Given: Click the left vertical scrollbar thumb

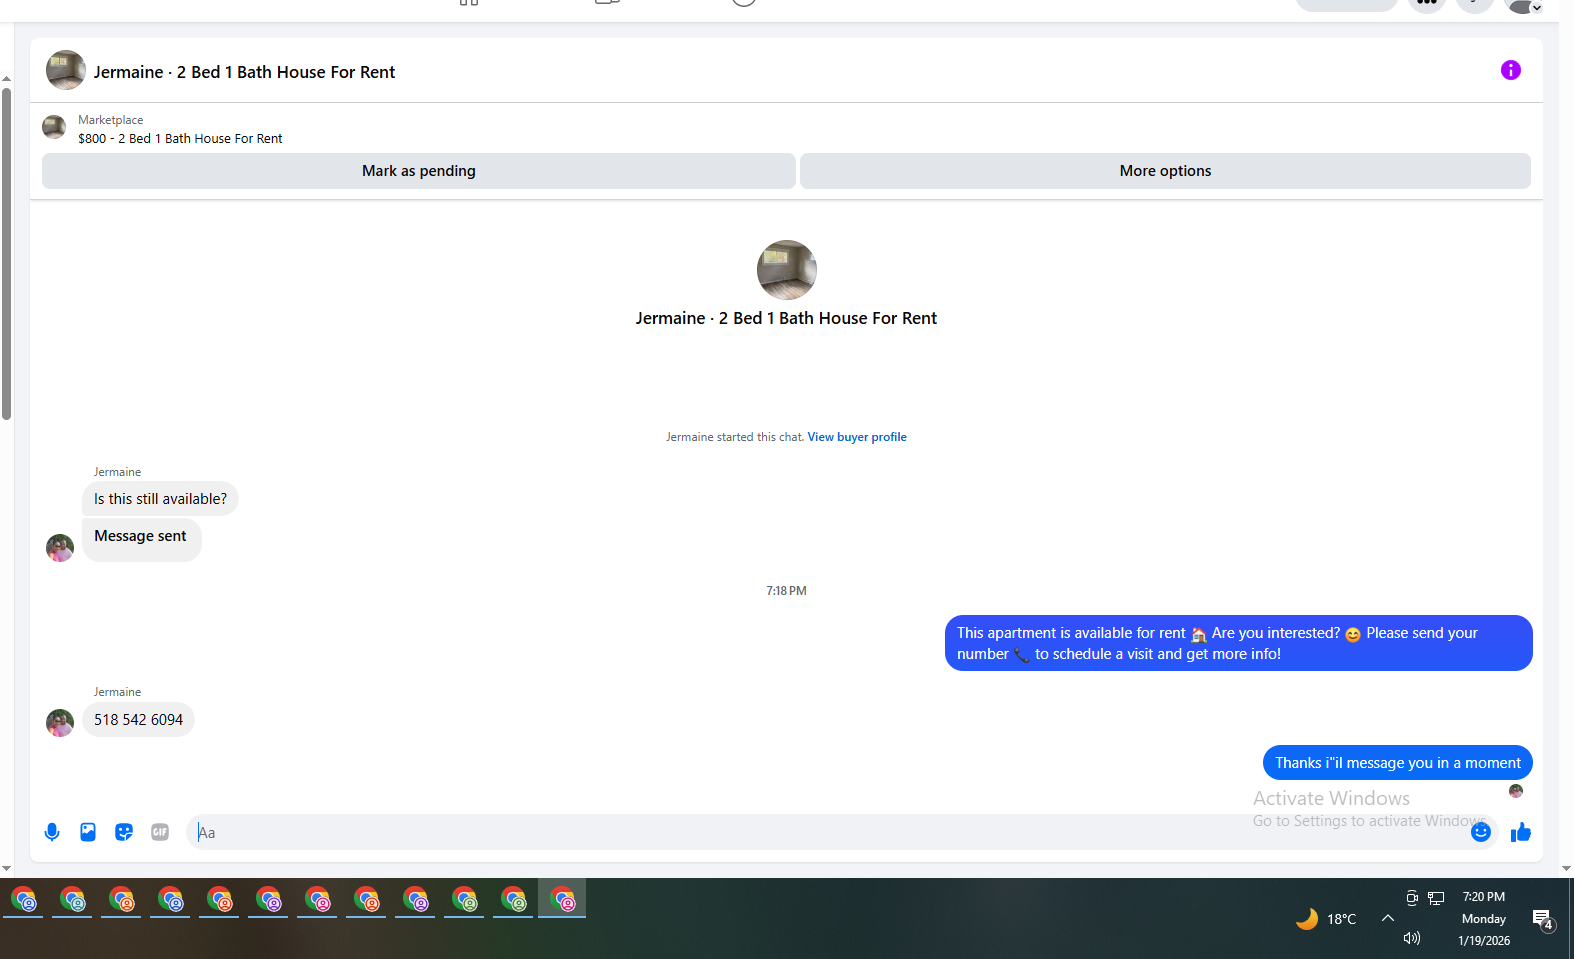Looking at the screenshot, I should 6,254.
